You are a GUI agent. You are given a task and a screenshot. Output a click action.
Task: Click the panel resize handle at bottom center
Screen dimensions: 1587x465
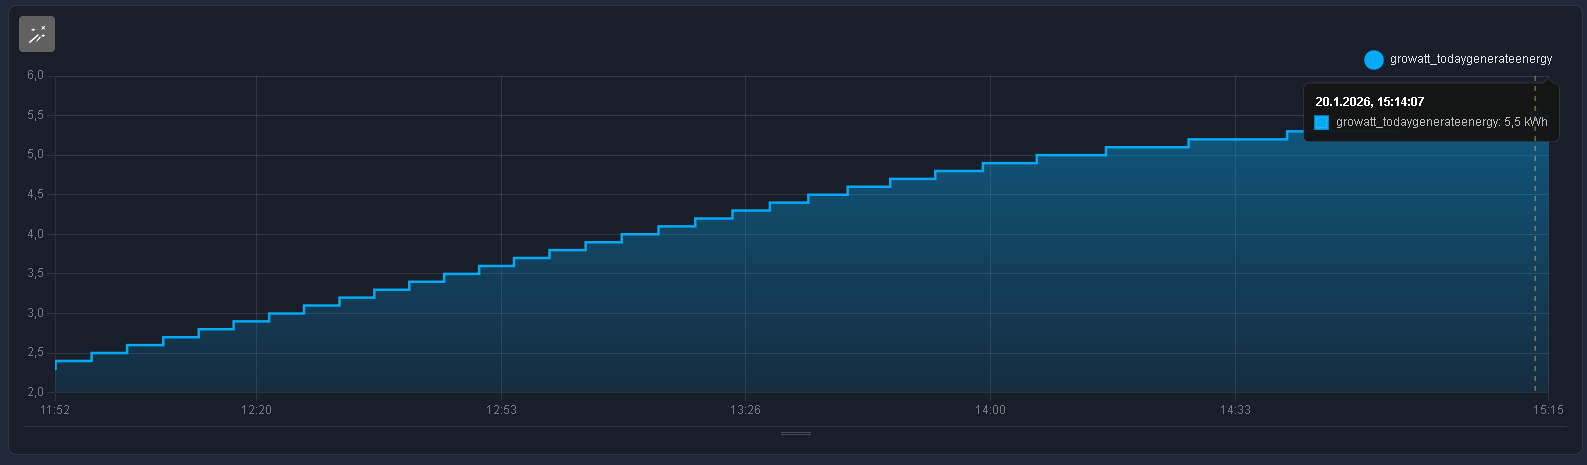796,434
